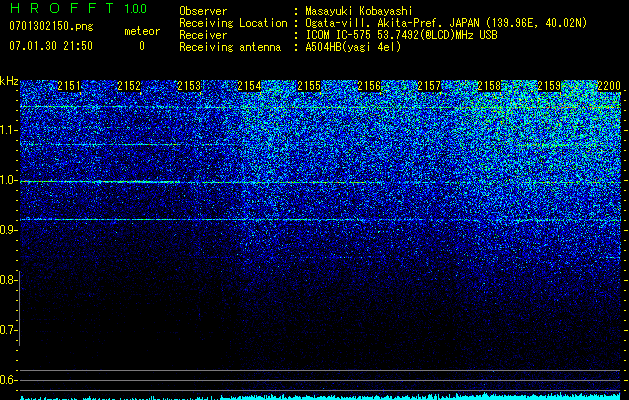629x400 pixels.
Task: Click the meteor count value 0
Action: pos(142,46)
